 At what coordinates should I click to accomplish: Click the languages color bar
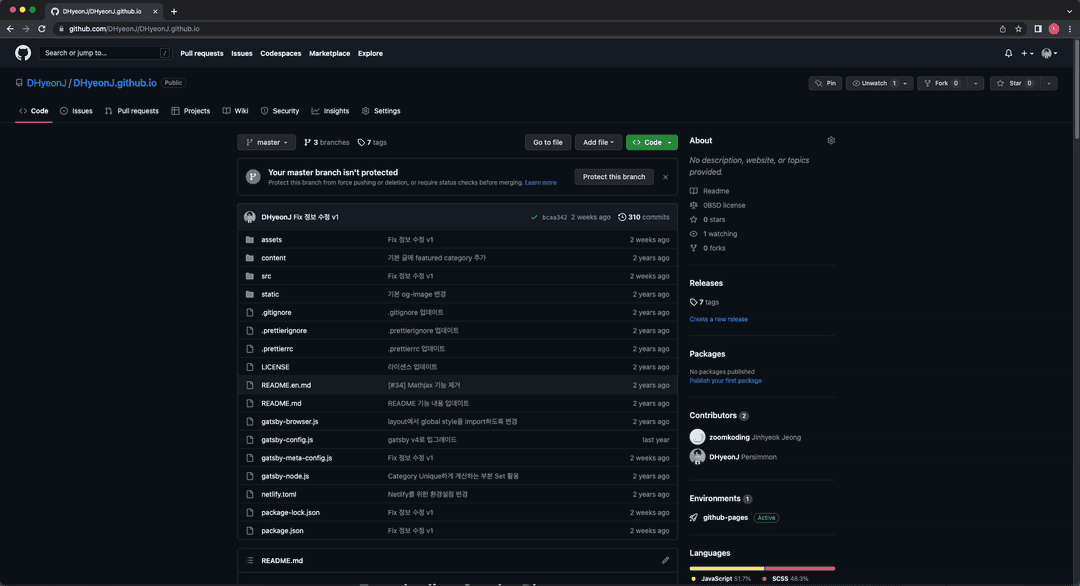pos(762,569)
